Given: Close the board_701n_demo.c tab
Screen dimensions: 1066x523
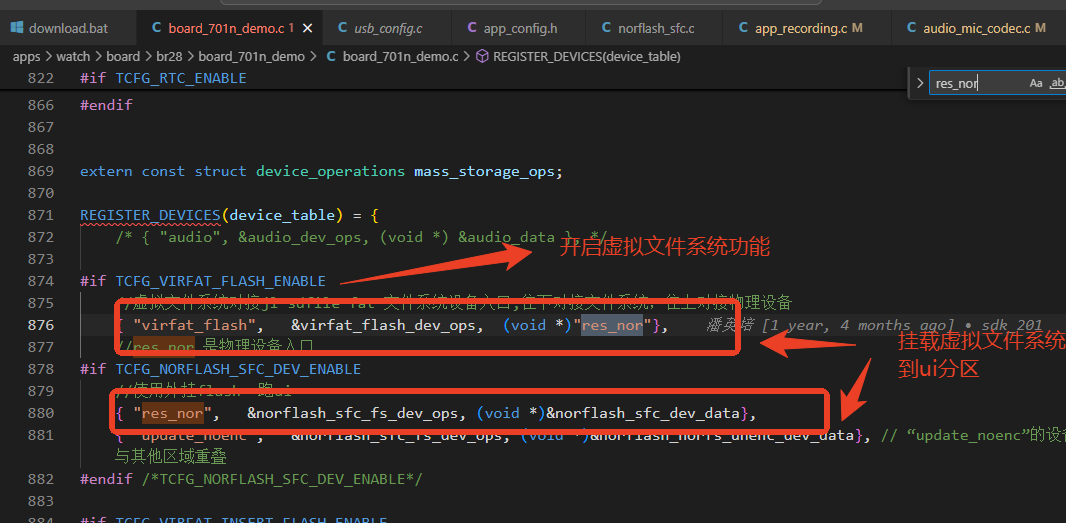Looking at the screenshot, I should tap(307, 28).
